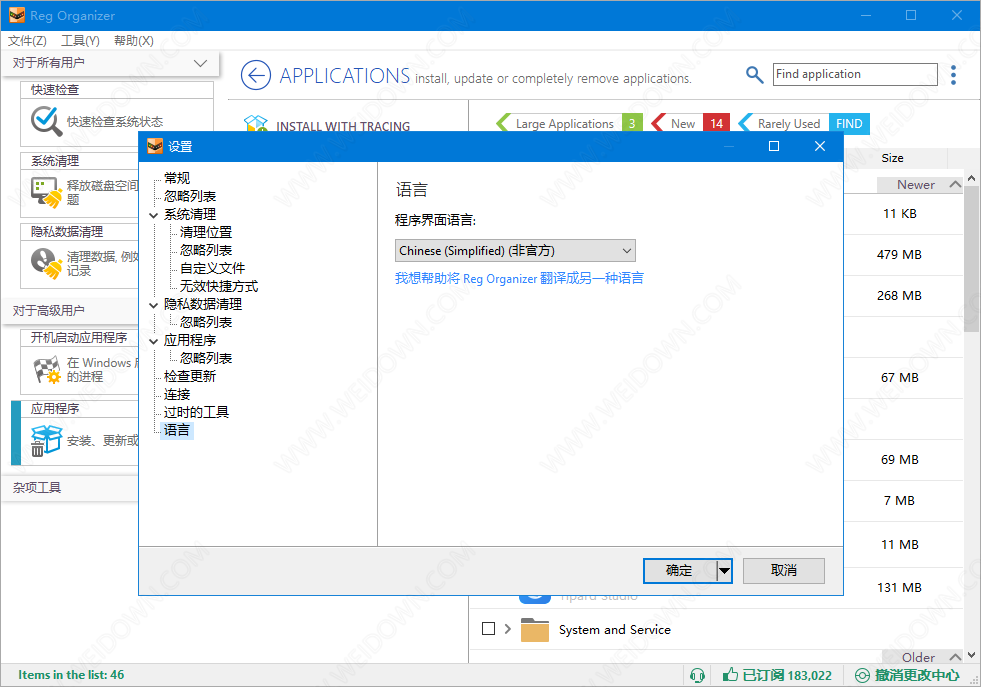Click the disk cleanup broom icon
Image resolution: width=981 pixels, height=687 pixels.
46,193
